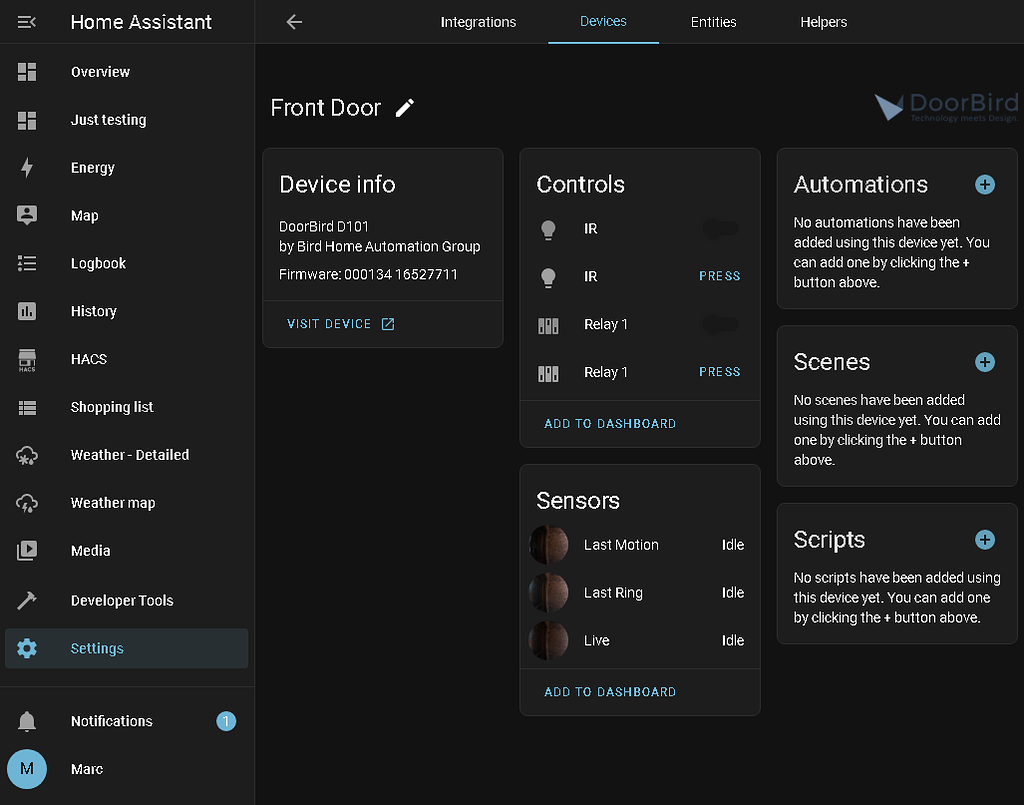1024x805 pixels.
Task: Click the Media sidebar icon
Action: (x=27, y=551)
